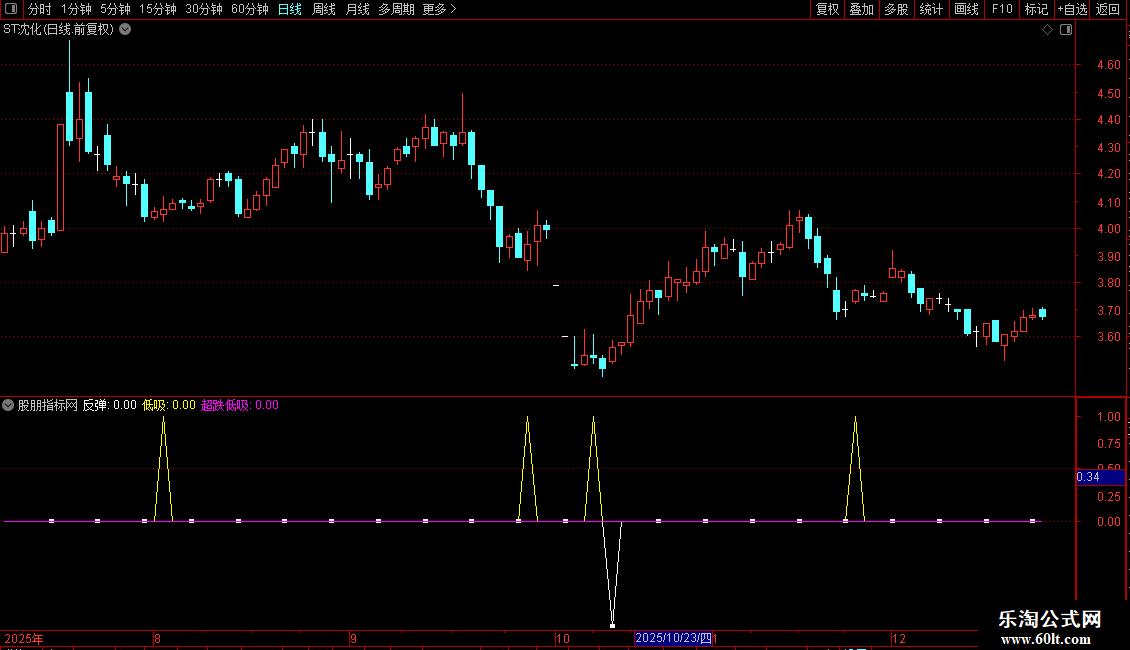This screenshot has width=1130, height=650.
Task: Click the 3.60 price axis label
Action: pyautogui.click(x=1108, y=337)
